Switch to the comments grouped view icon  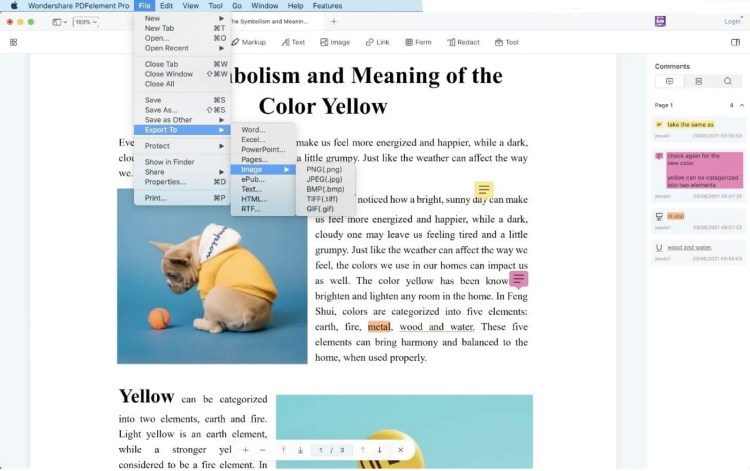(699, 81)
